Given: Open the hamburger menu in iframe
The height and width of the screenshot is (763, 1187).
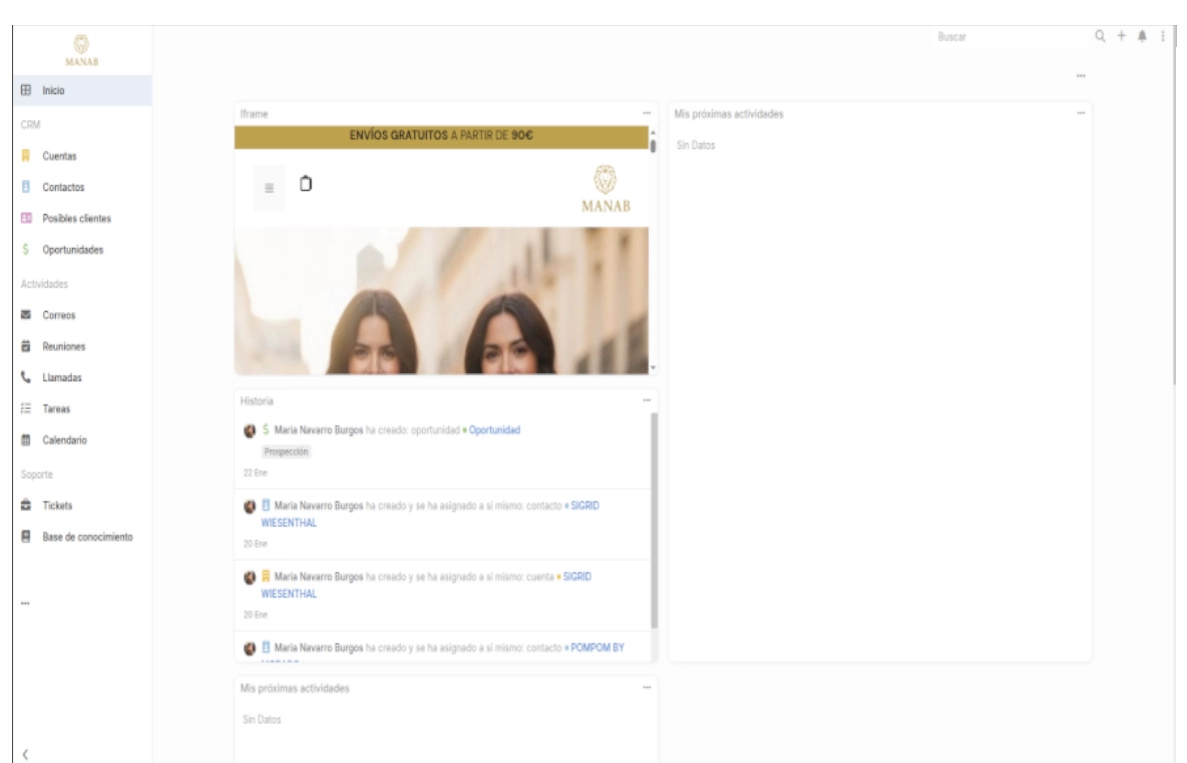Looking at the screenshot, I should pos(269,188).
